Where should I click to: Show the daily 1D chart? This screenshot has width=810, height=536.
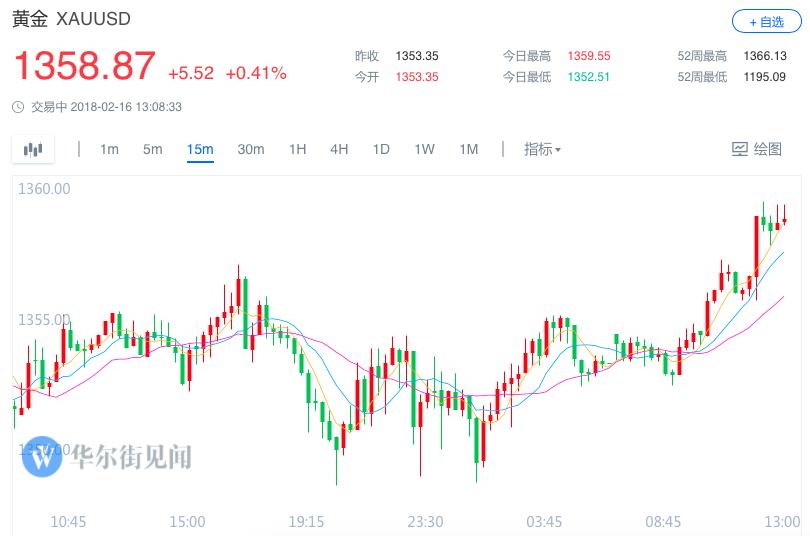[381, 149]
